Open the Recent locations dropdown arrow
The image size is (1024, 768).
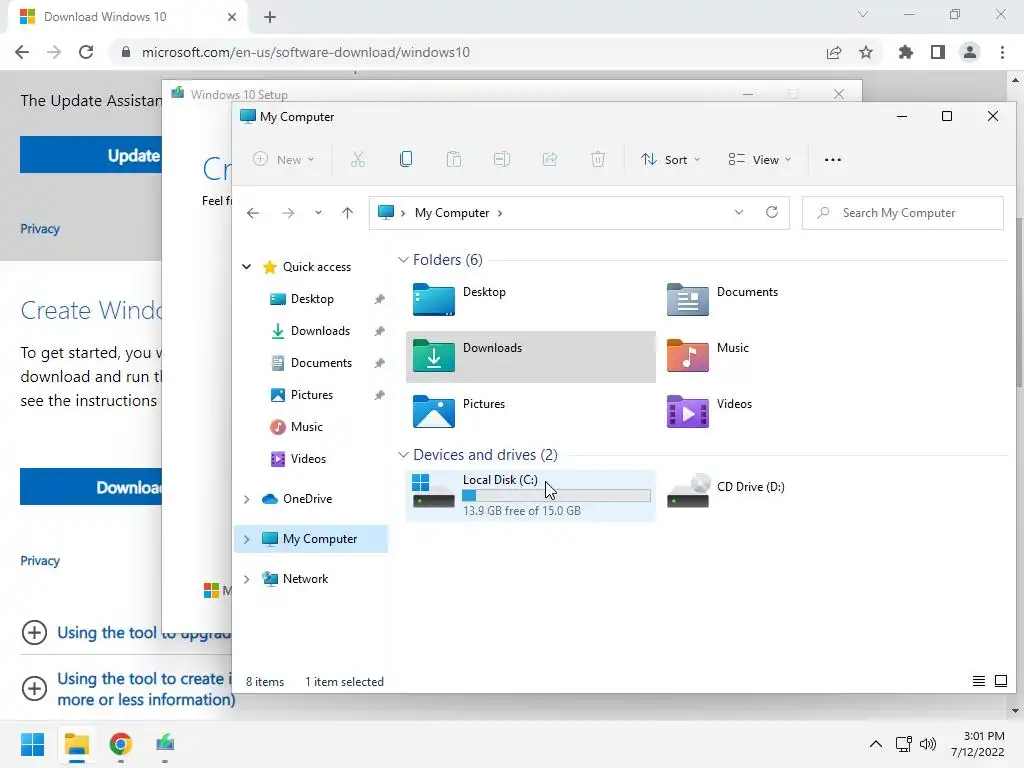(318, 213)
